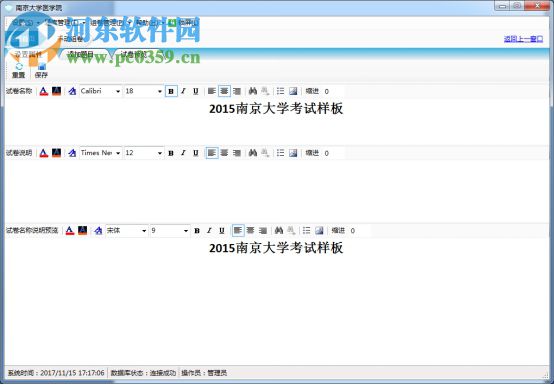Click the 返回上一窗口 link

click(523, 39)
